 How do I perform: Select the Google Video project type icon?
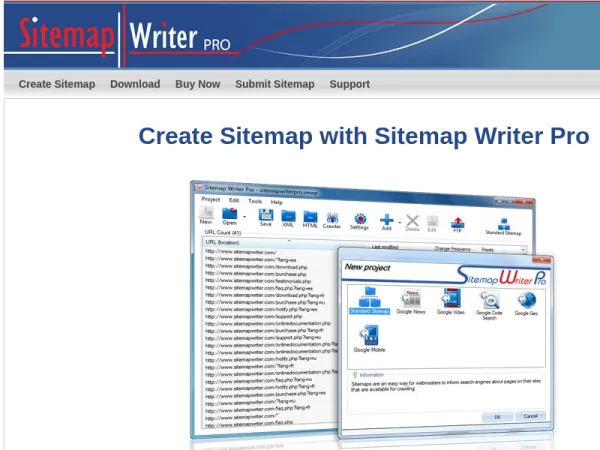(451, 302)
